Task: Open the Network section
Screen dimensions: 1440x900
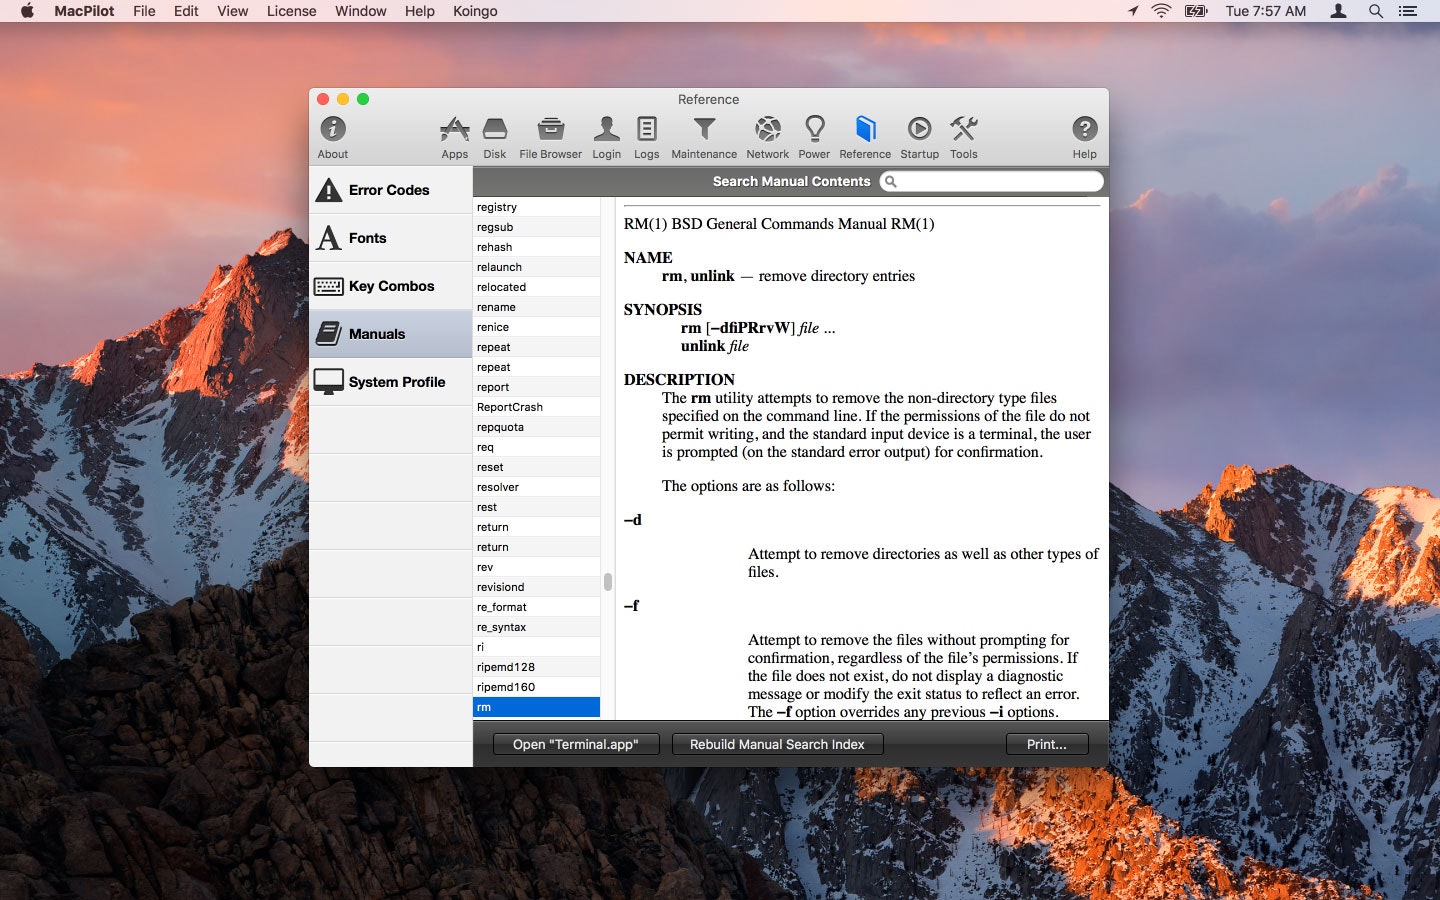Action: point(767,135)
